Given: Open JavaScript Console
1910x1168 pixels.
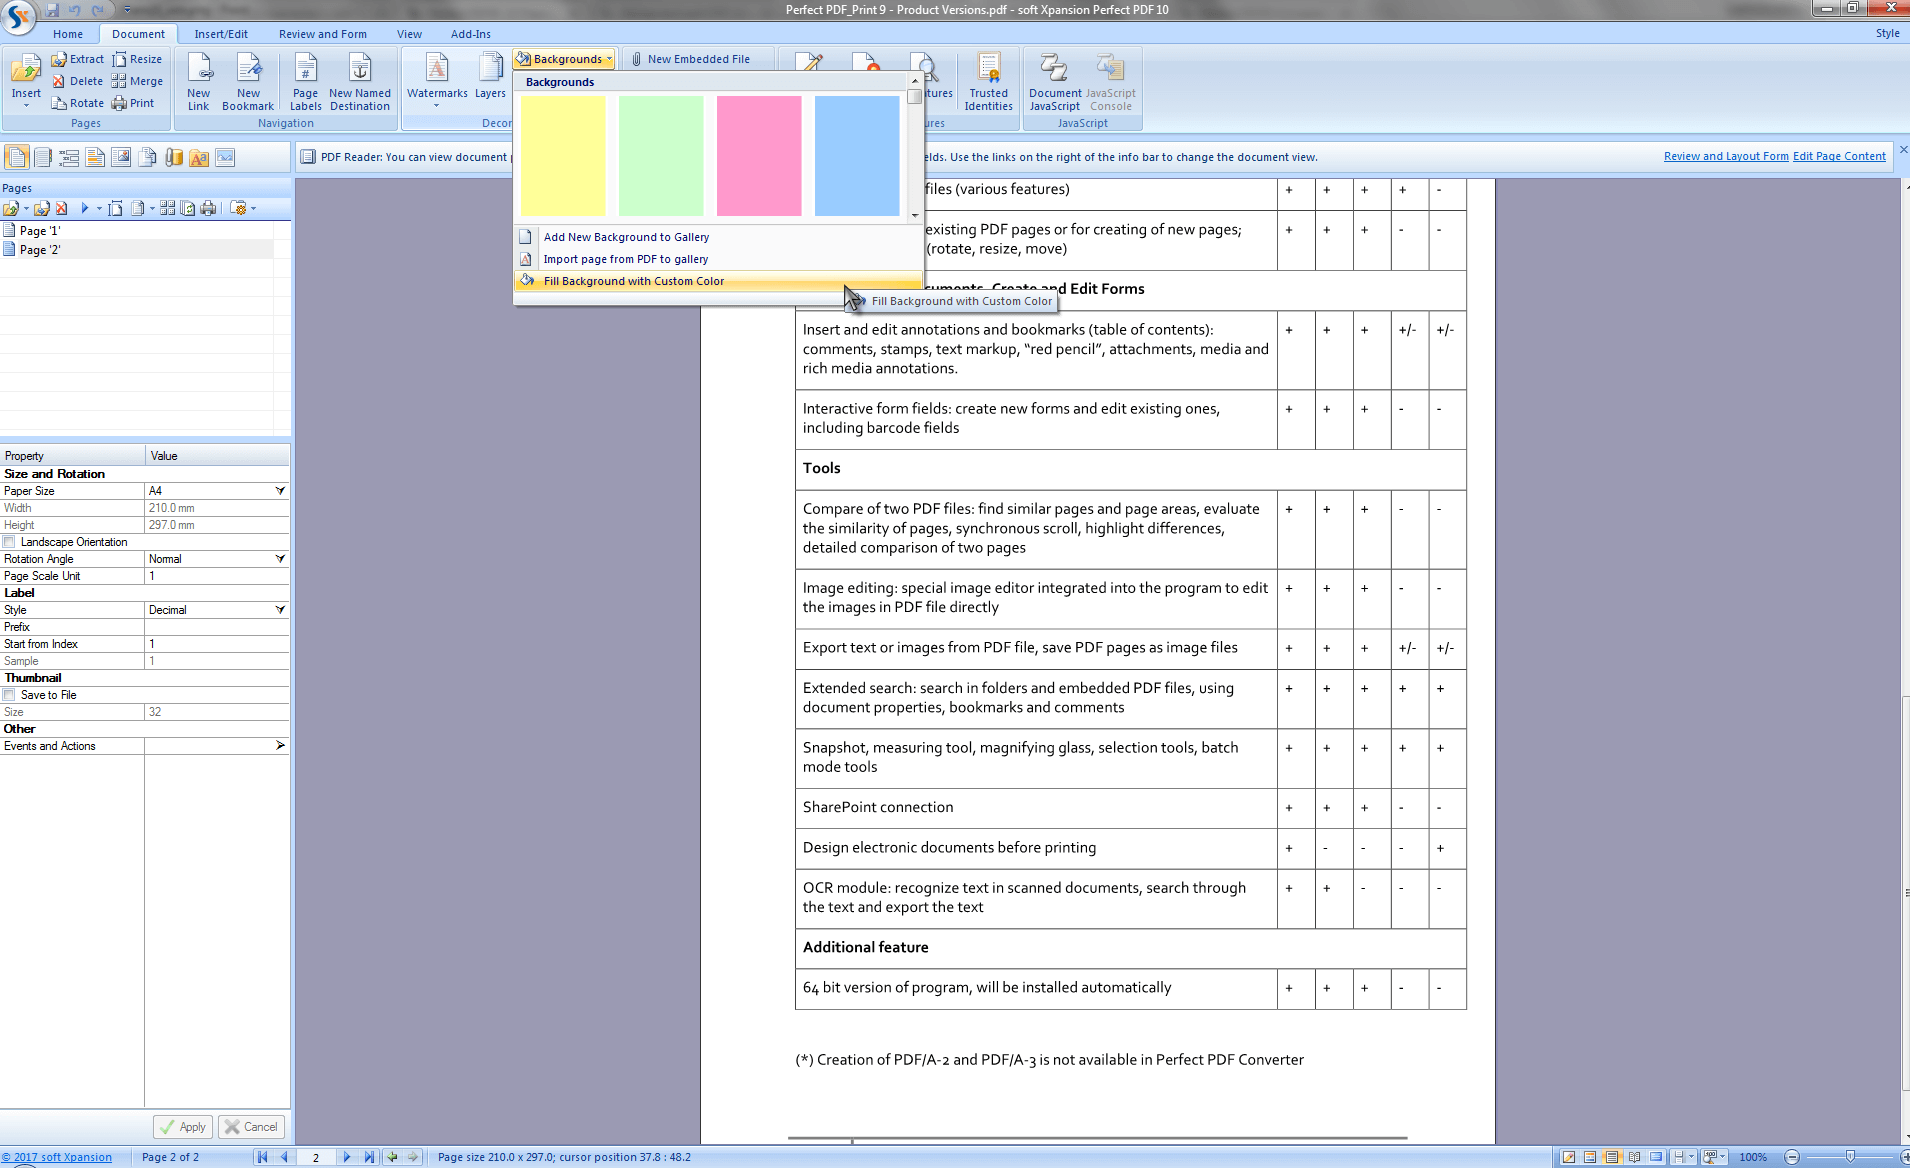Looking at the screenshot, I should tap(1111, 82).
